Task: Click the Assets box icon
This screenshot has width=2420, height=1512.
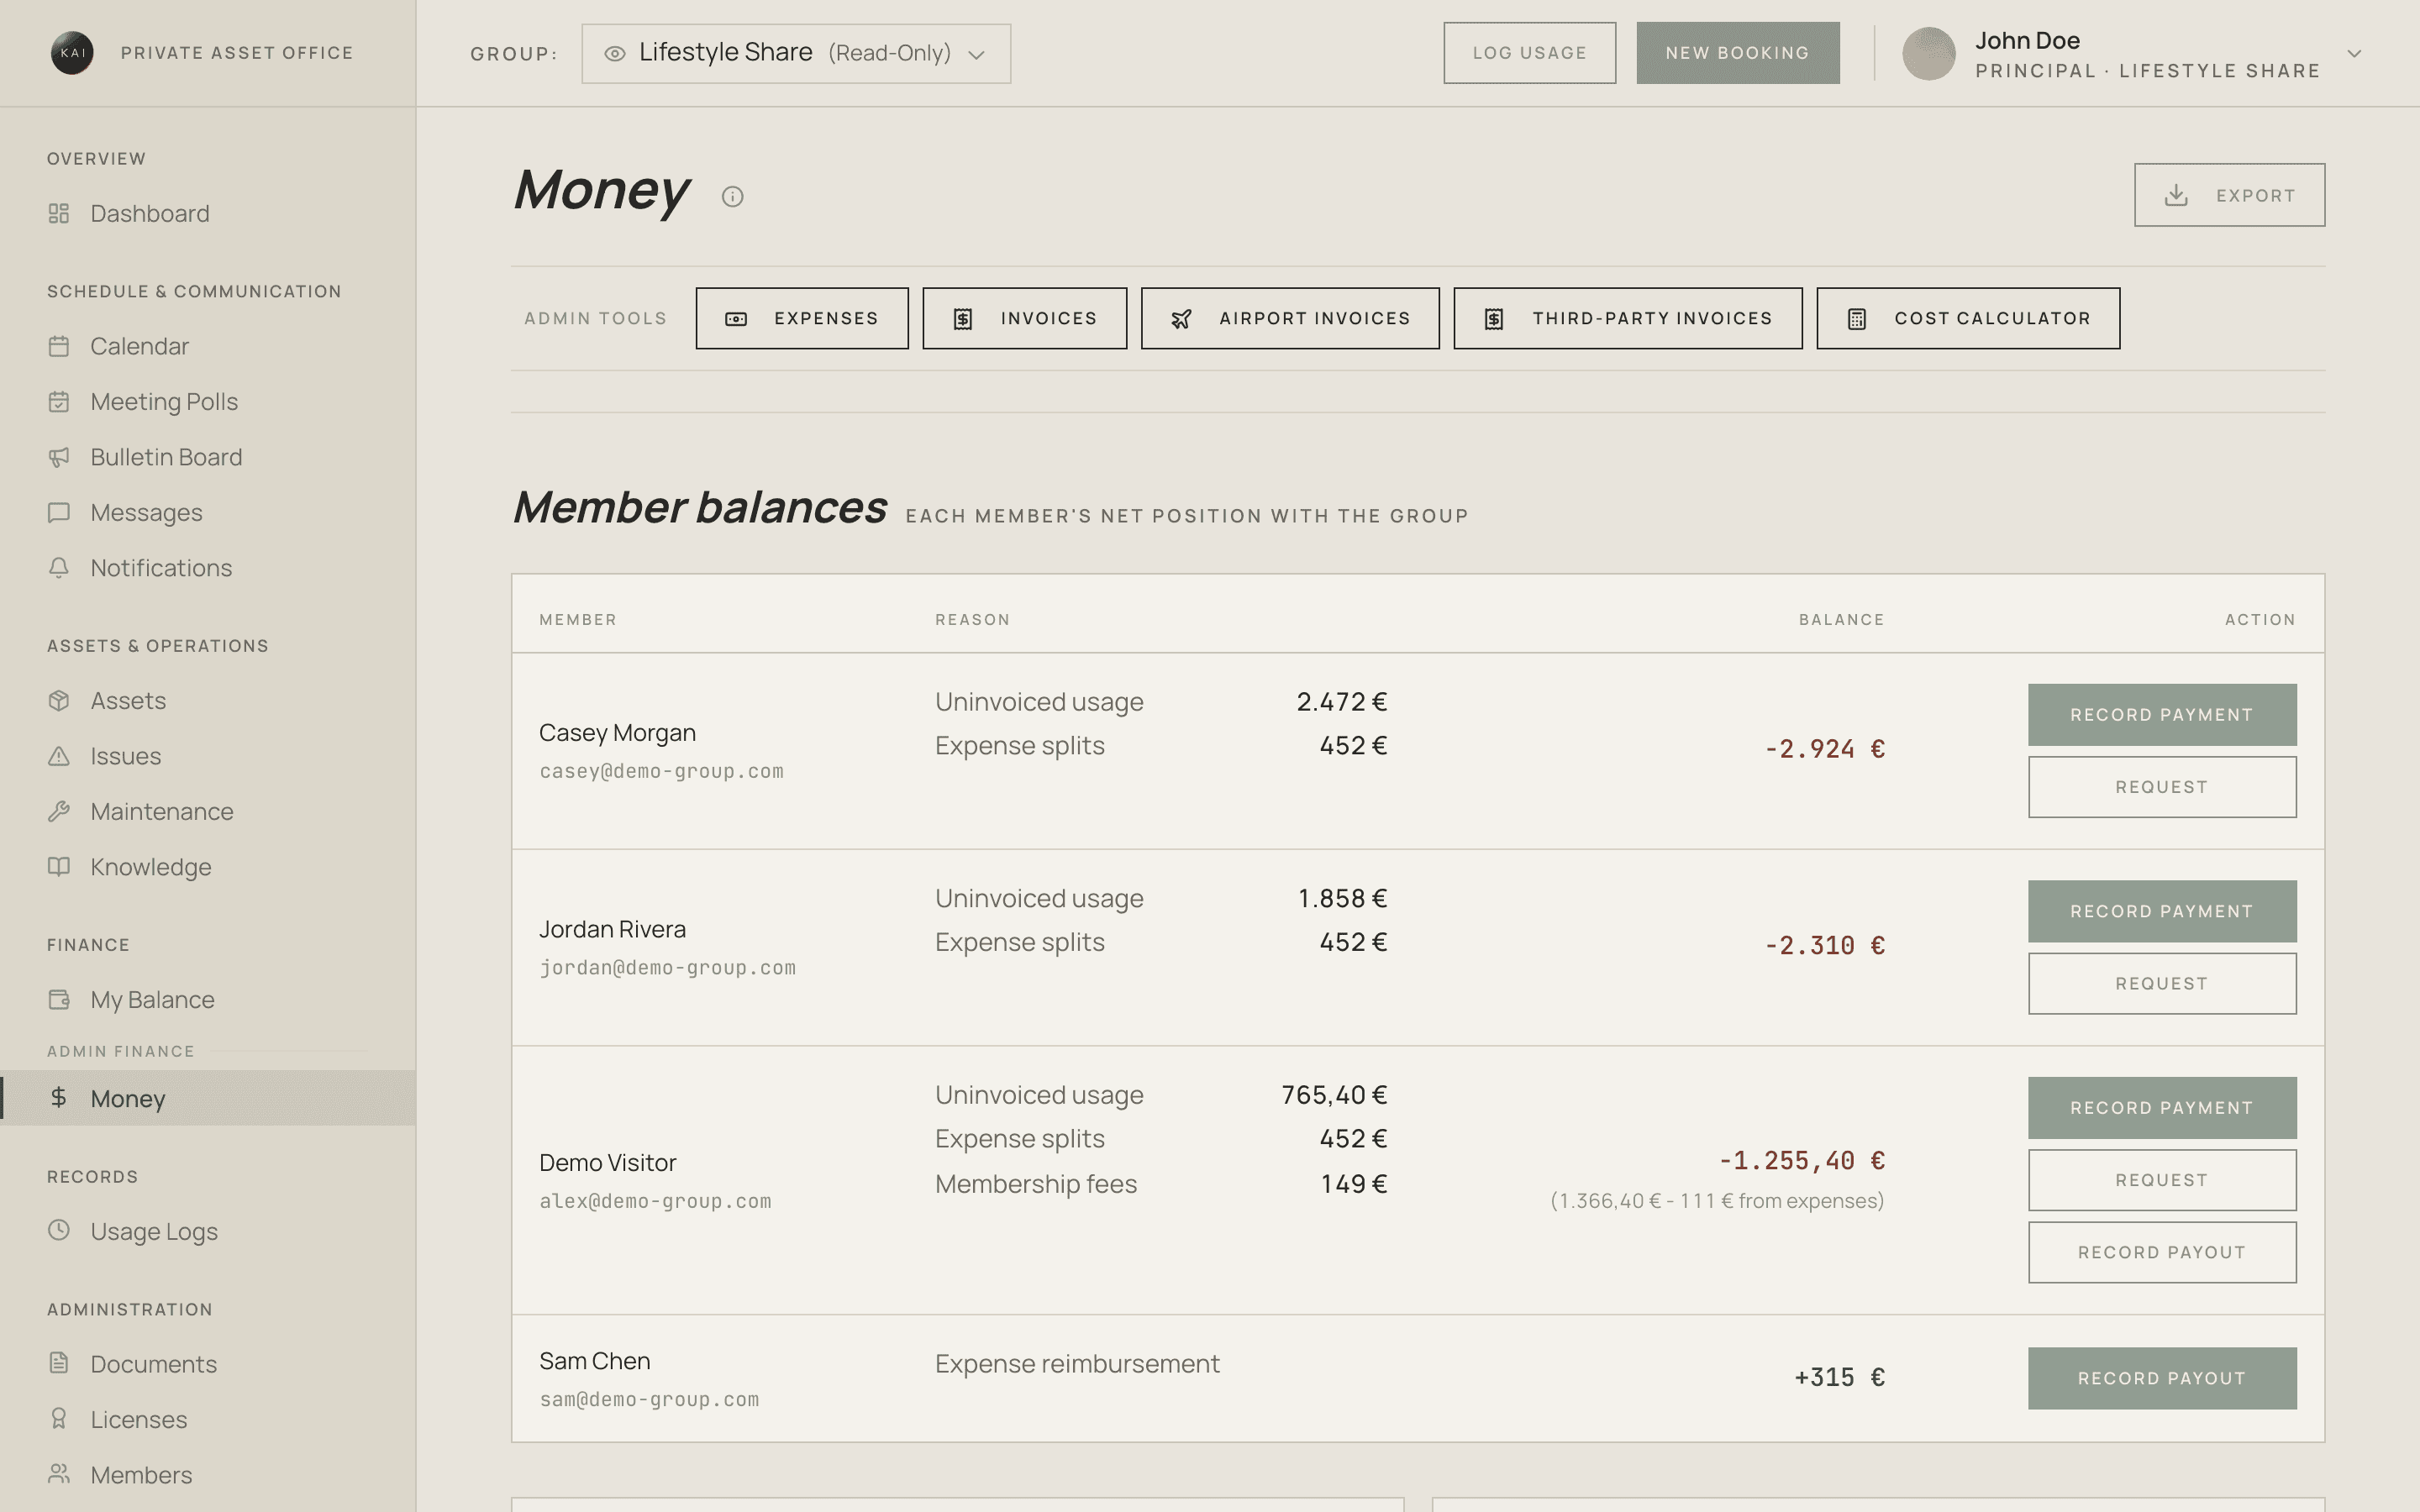Action: pos(59,700)
